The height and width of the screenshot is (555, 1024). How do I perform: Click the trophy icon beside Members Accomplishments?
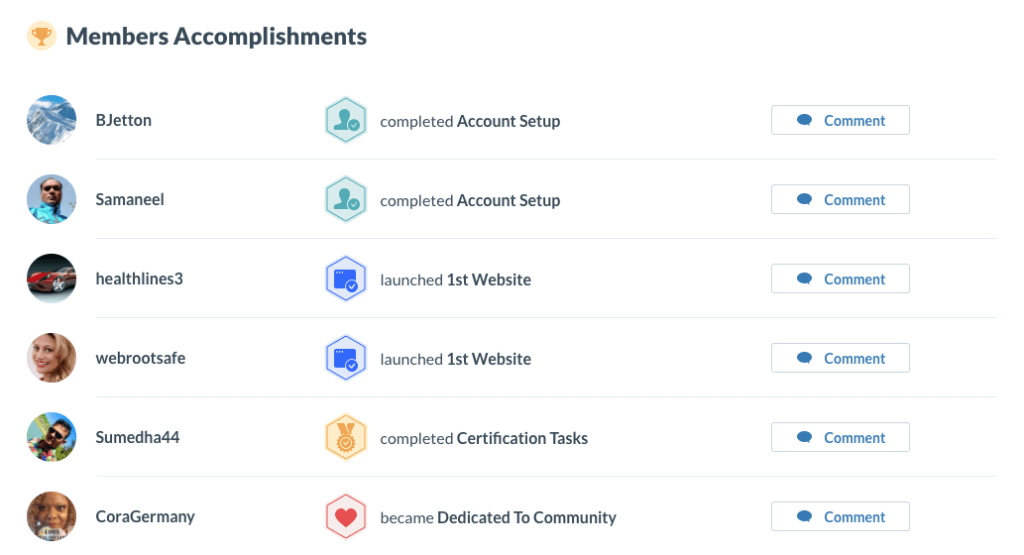tap(41, 37)
